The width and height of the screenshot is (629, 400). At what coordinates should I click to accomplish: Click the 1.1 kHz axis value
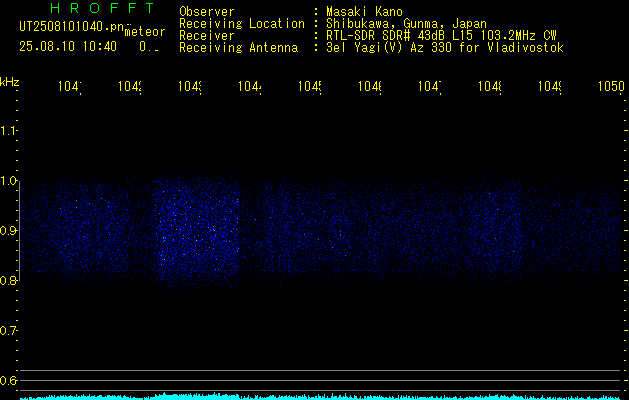[x=8, y=130]
